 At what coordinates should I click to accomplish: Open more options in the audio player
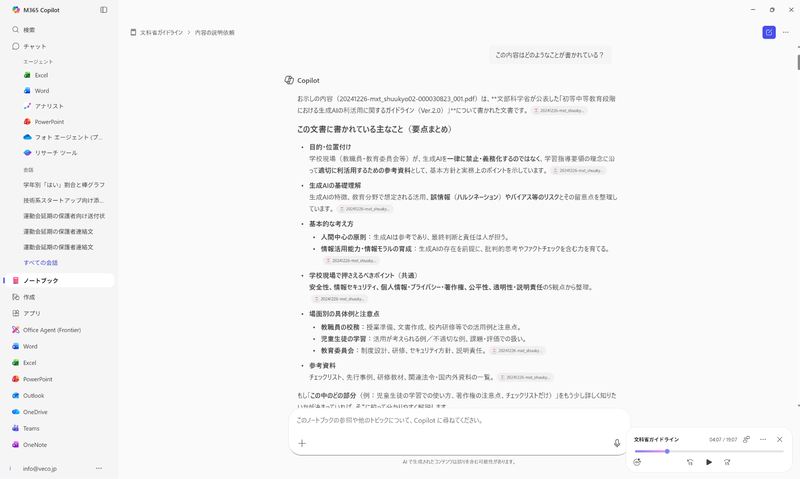click(x=763, y=439)
